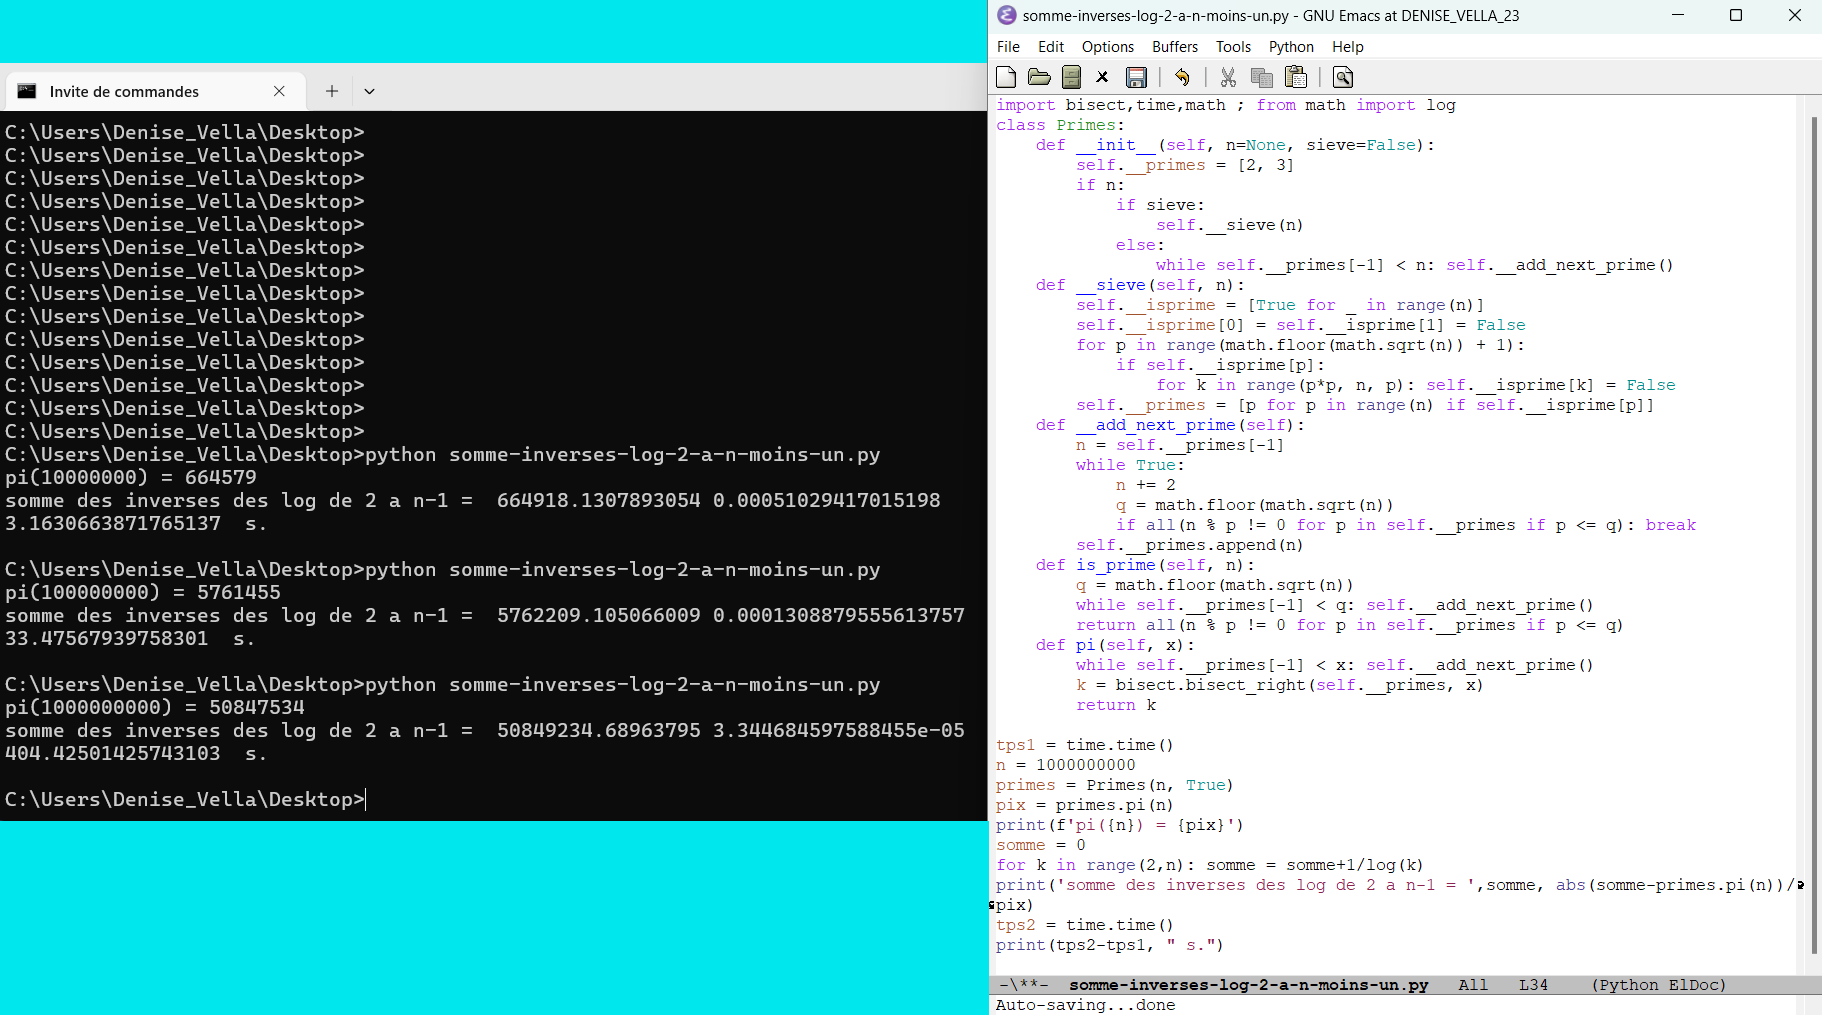Copy selection with the copy icon
Screen dimensions: 1822x1015
(1261, 77)
